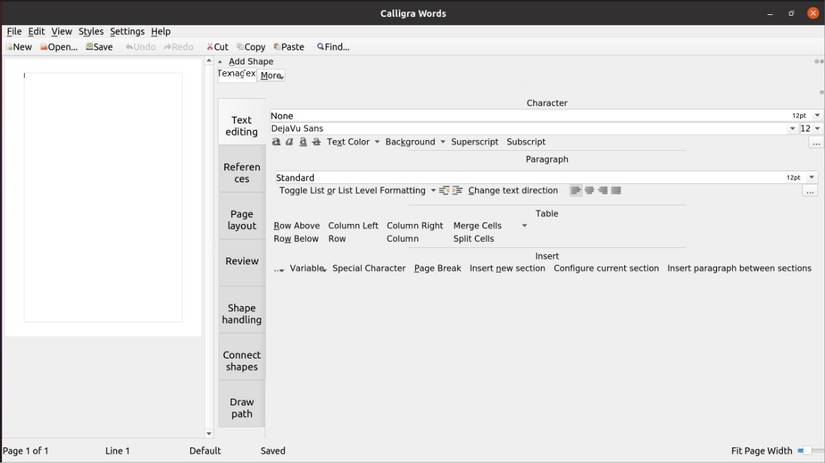Click New in the toolbar
Viewport: 825px width, 463px height.
[x=19, y=47]
